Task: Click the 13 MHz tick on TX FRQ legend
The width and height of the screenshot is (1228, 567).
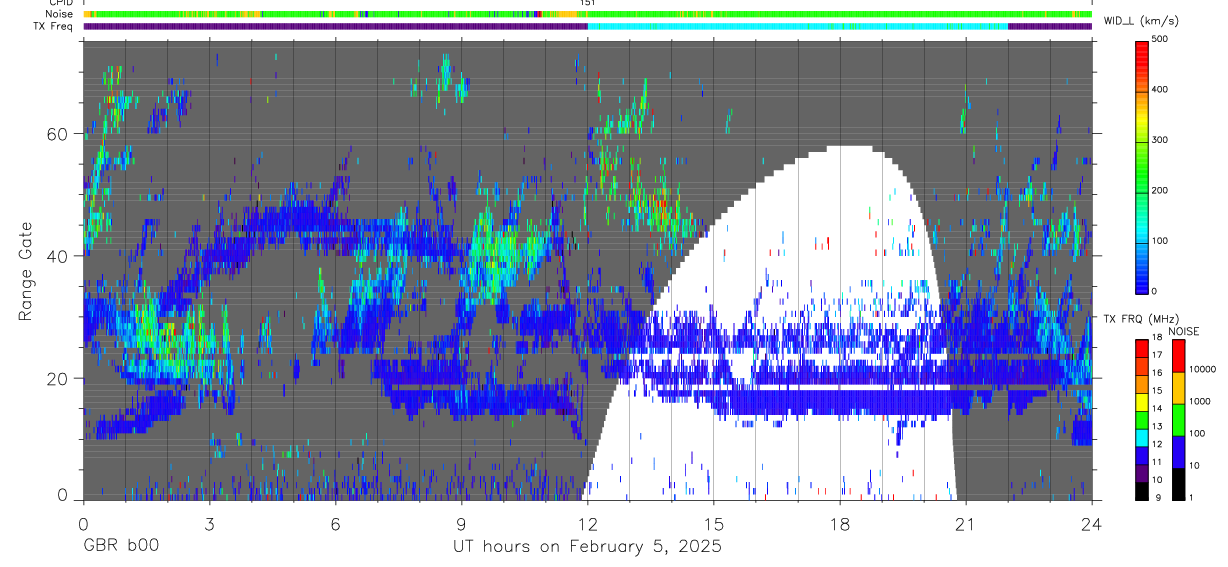Action: 1156,427
